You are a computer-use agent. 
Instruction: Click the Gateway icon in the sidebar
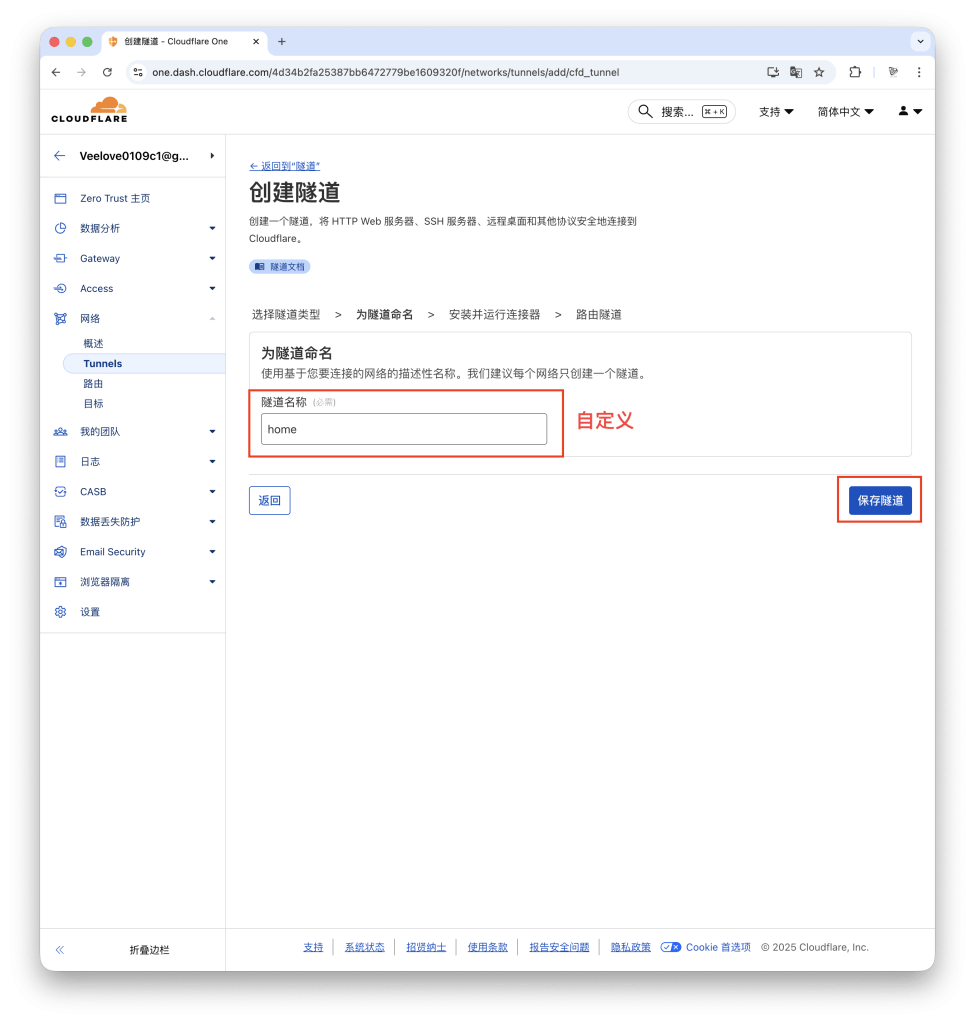coord(63,258)
